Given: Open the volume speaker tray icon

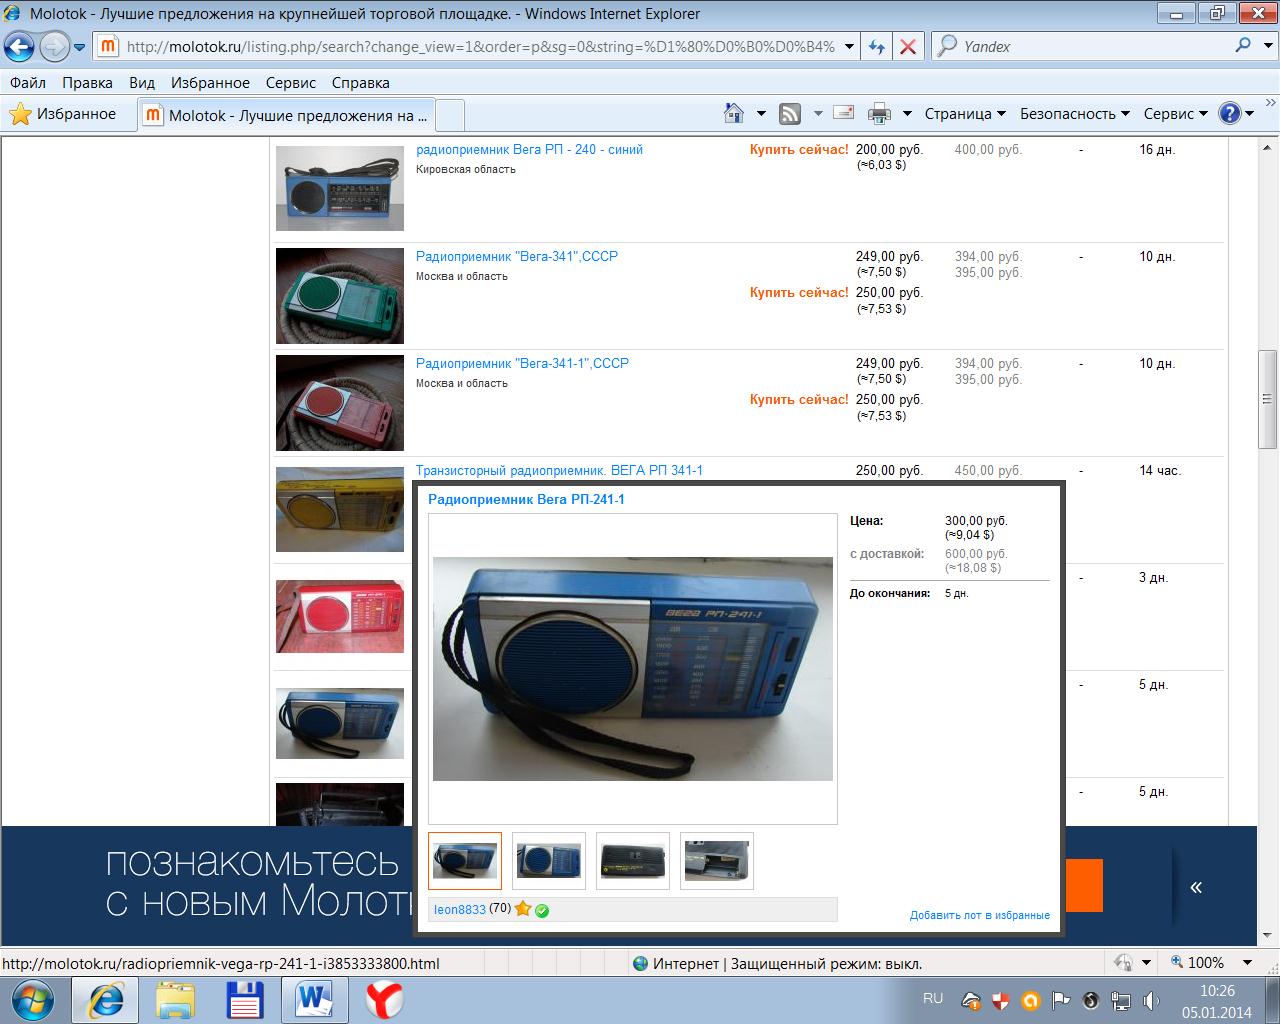Looking at the screenshot, I should coord(1151,1000).
